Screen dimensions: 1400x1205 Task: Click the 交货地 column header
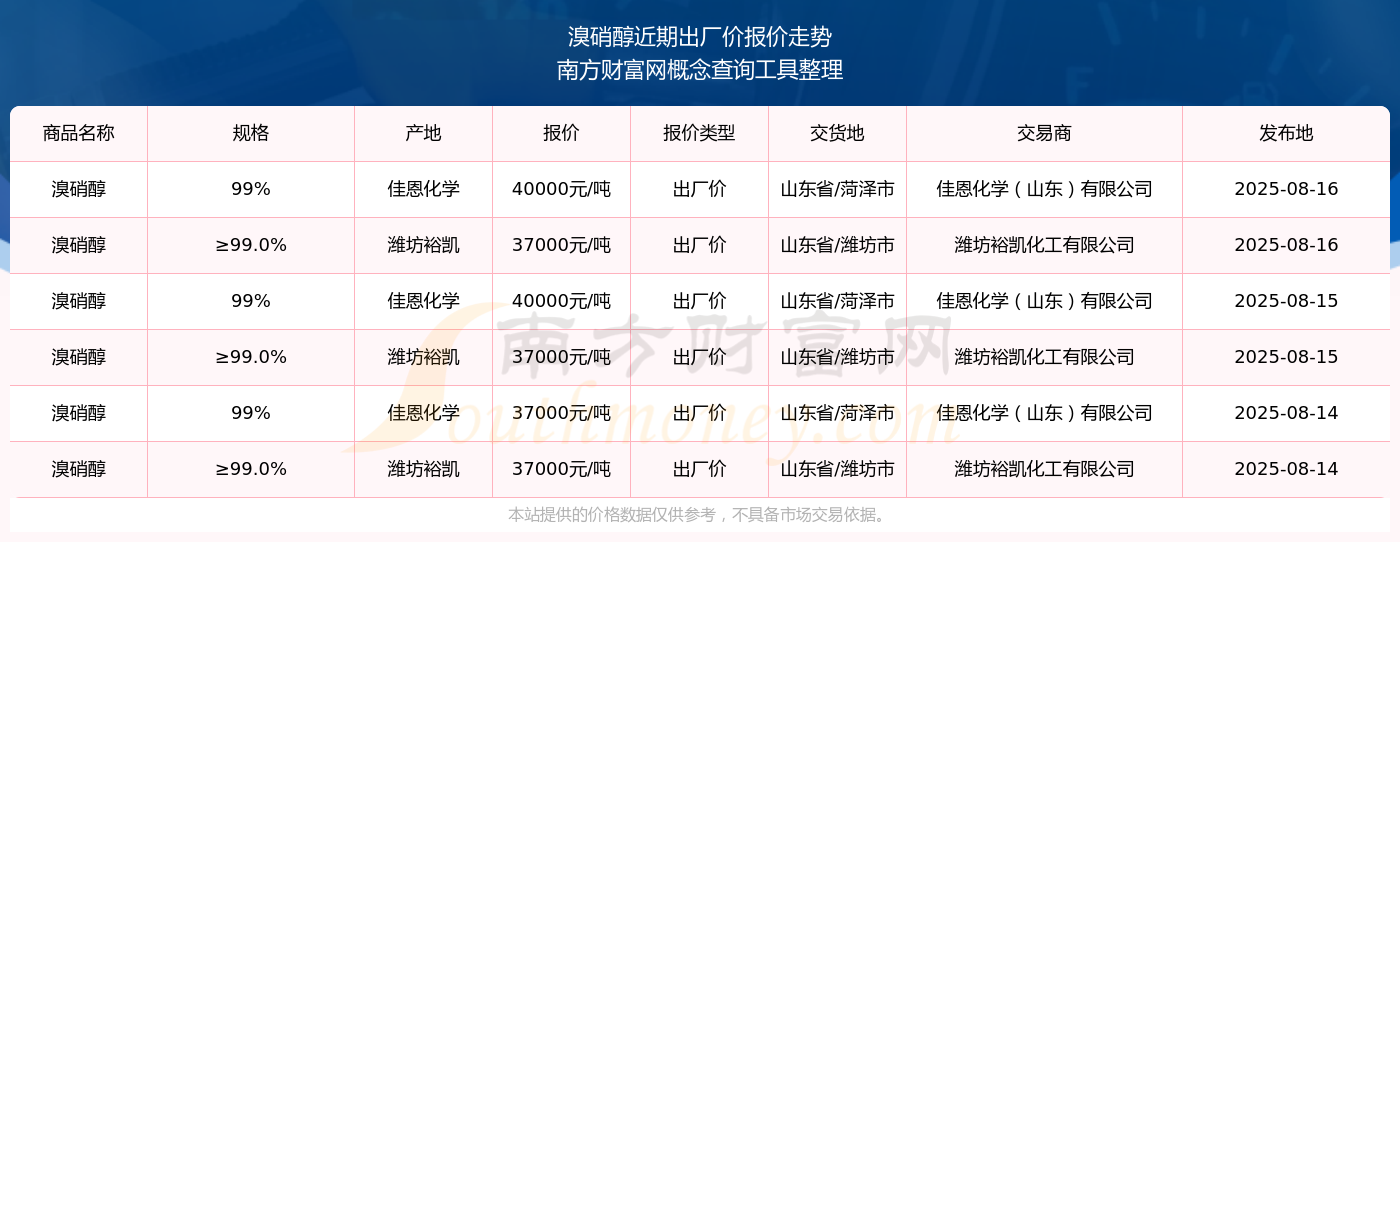838,134
